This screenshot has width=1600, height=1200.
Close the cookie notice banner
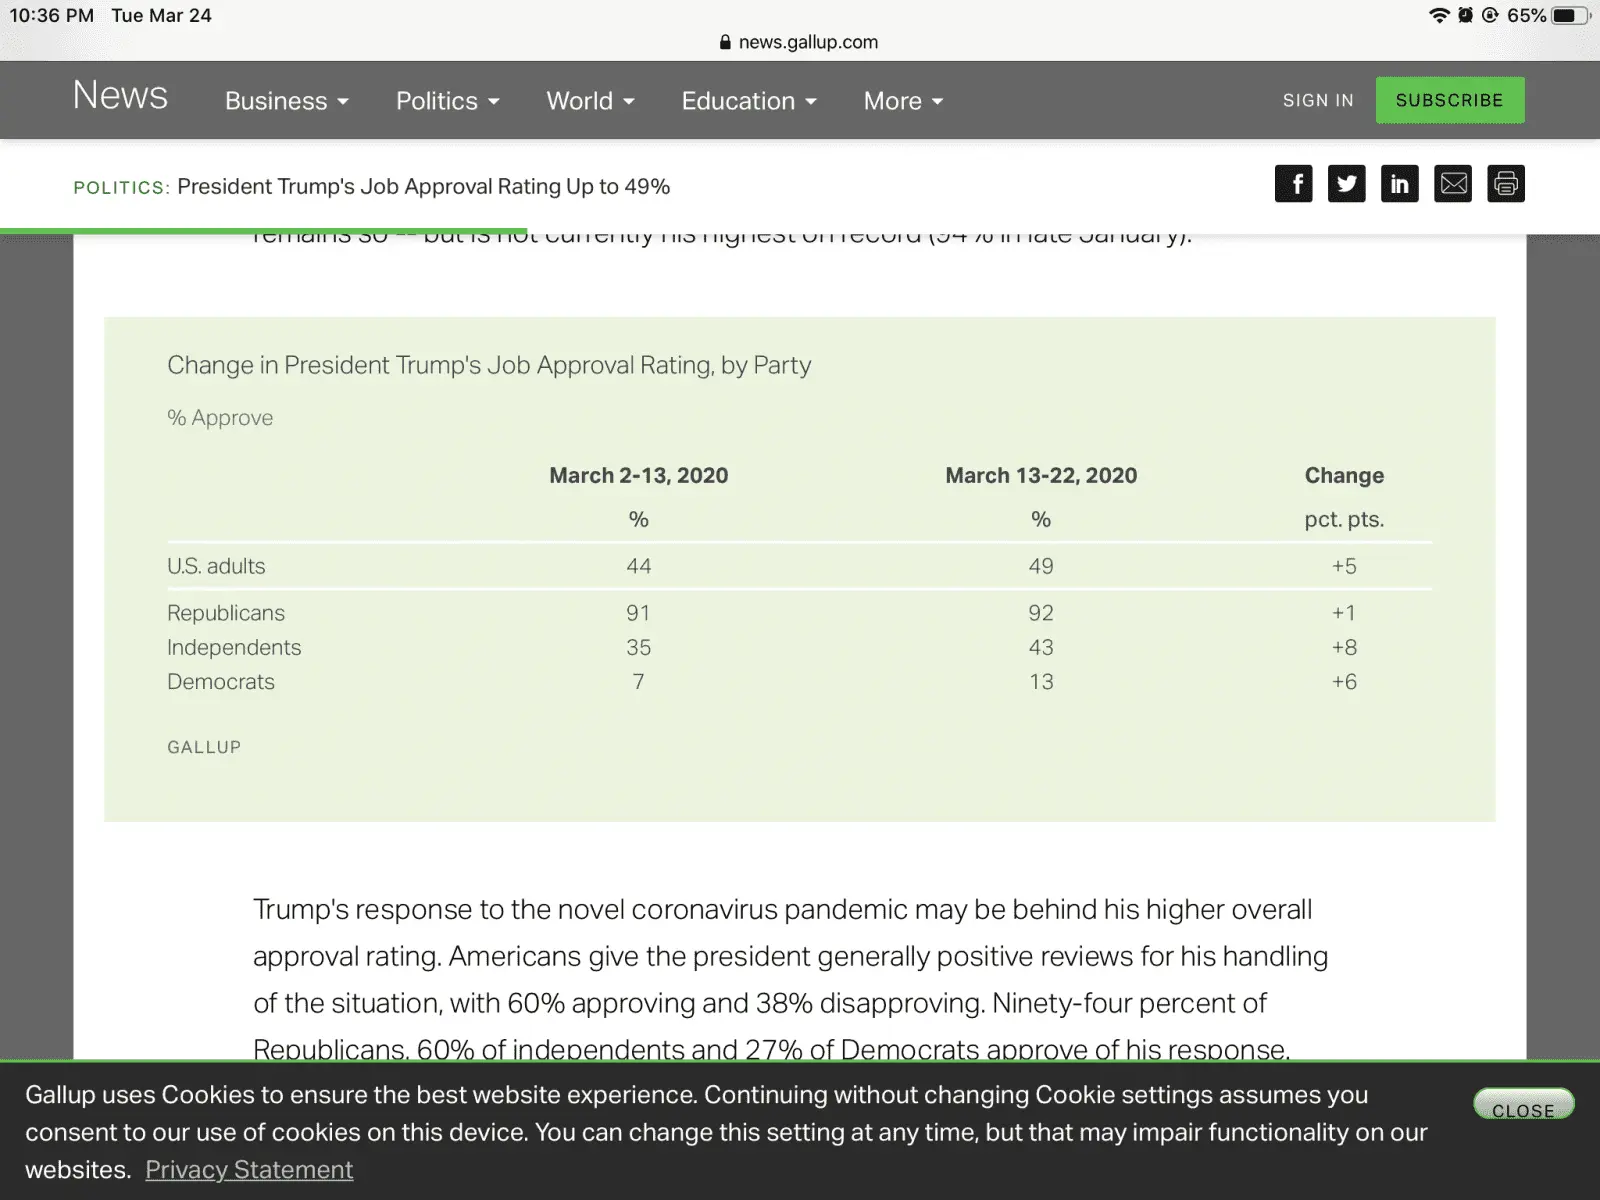[x=1523, y=1105]
